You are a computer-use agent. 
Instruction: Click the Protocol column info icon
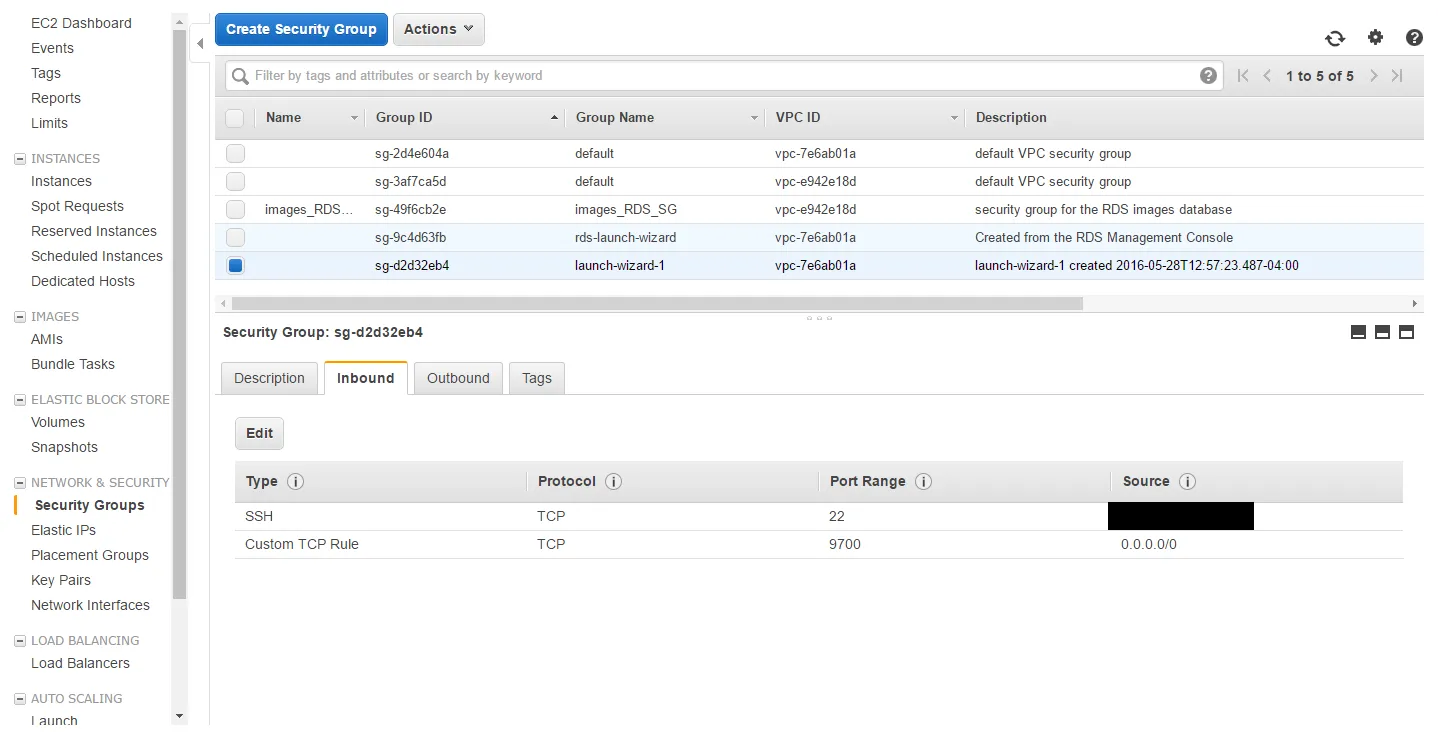click(x=614, y=481)
